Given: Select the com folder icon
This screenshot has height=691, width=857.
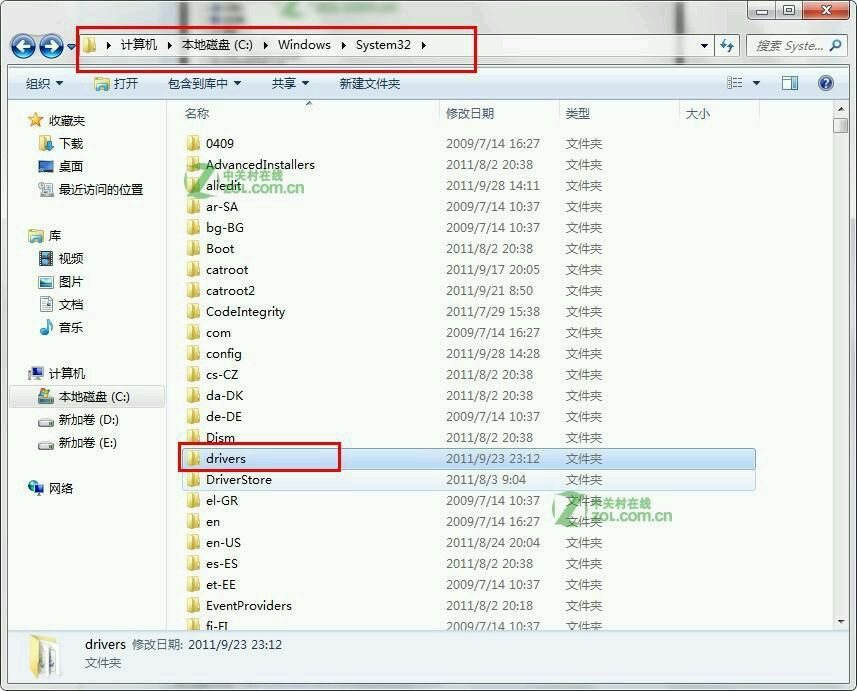Looking at the screenshot, I should click(193, 332).
